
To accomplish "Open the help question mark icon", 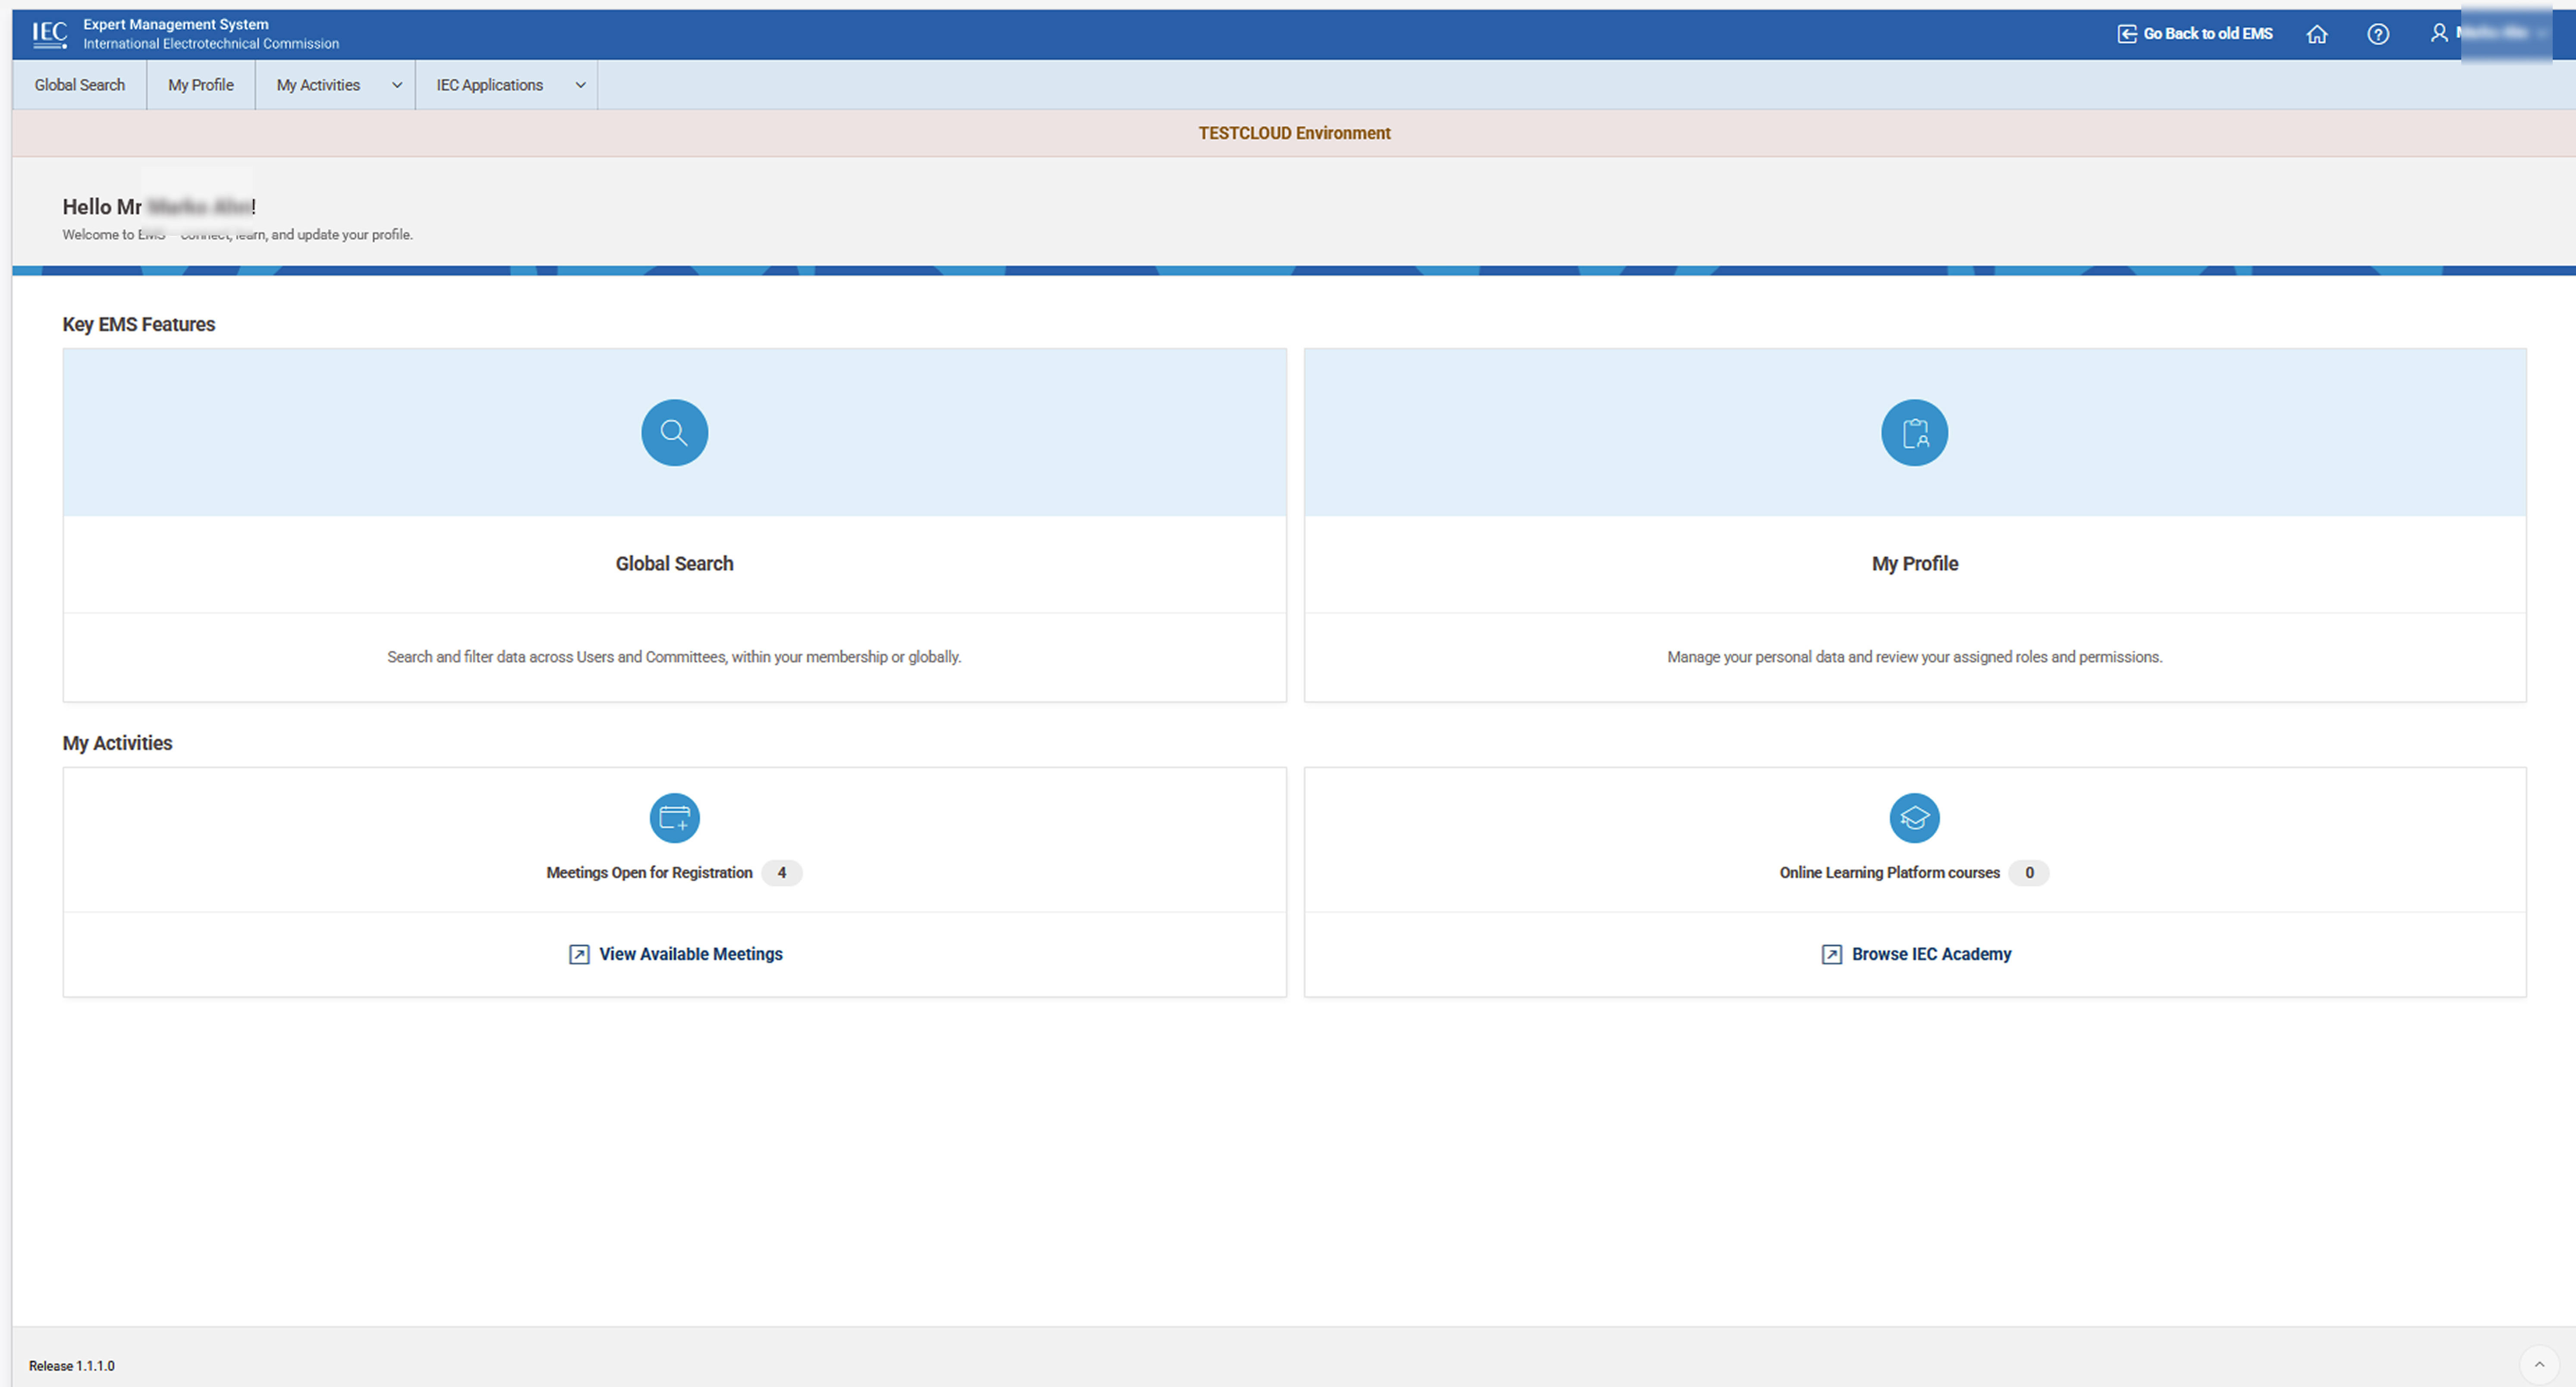I will coord(2378,33).
